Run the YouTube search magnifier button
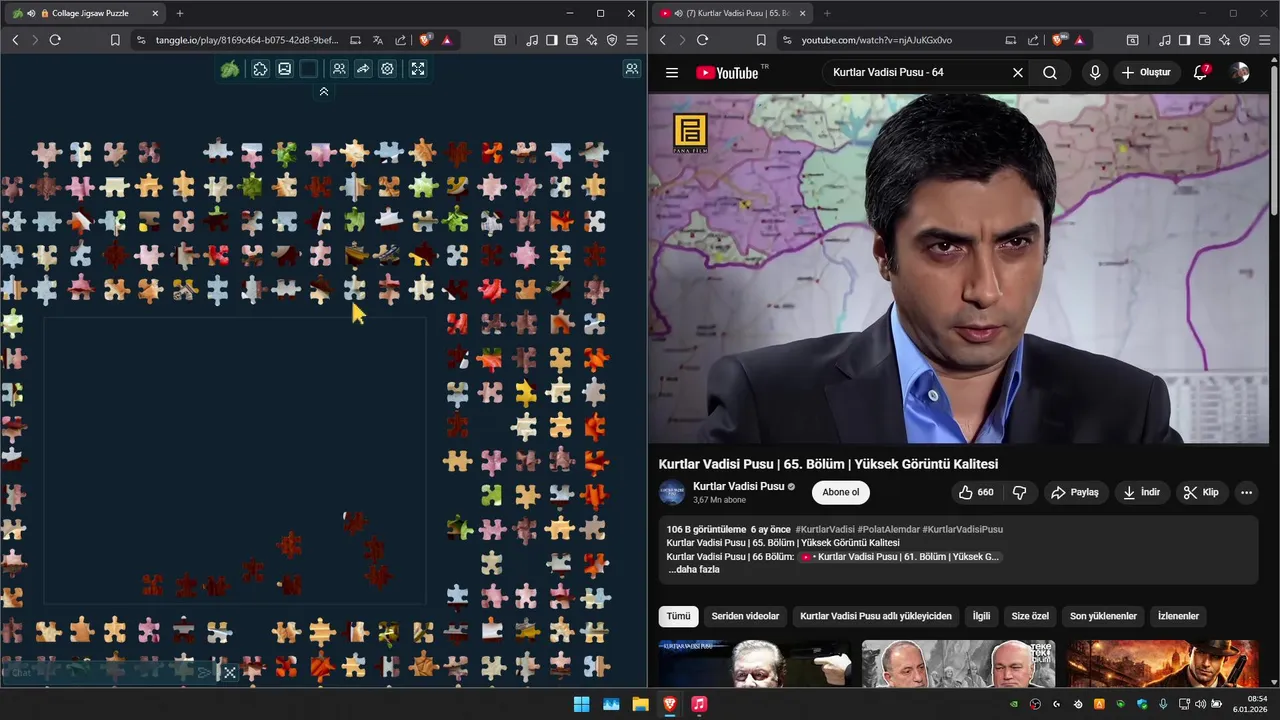 1050,72
